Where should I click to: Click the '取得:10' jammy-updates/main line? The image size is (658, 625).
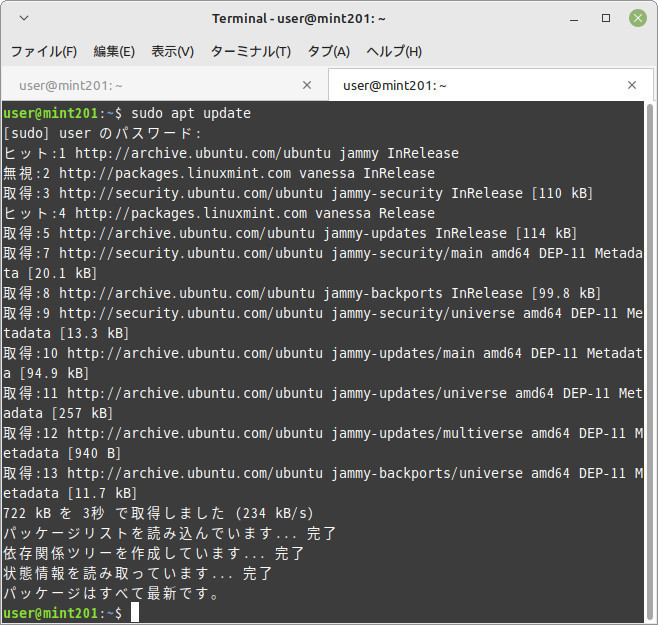[x=323, y=353]
